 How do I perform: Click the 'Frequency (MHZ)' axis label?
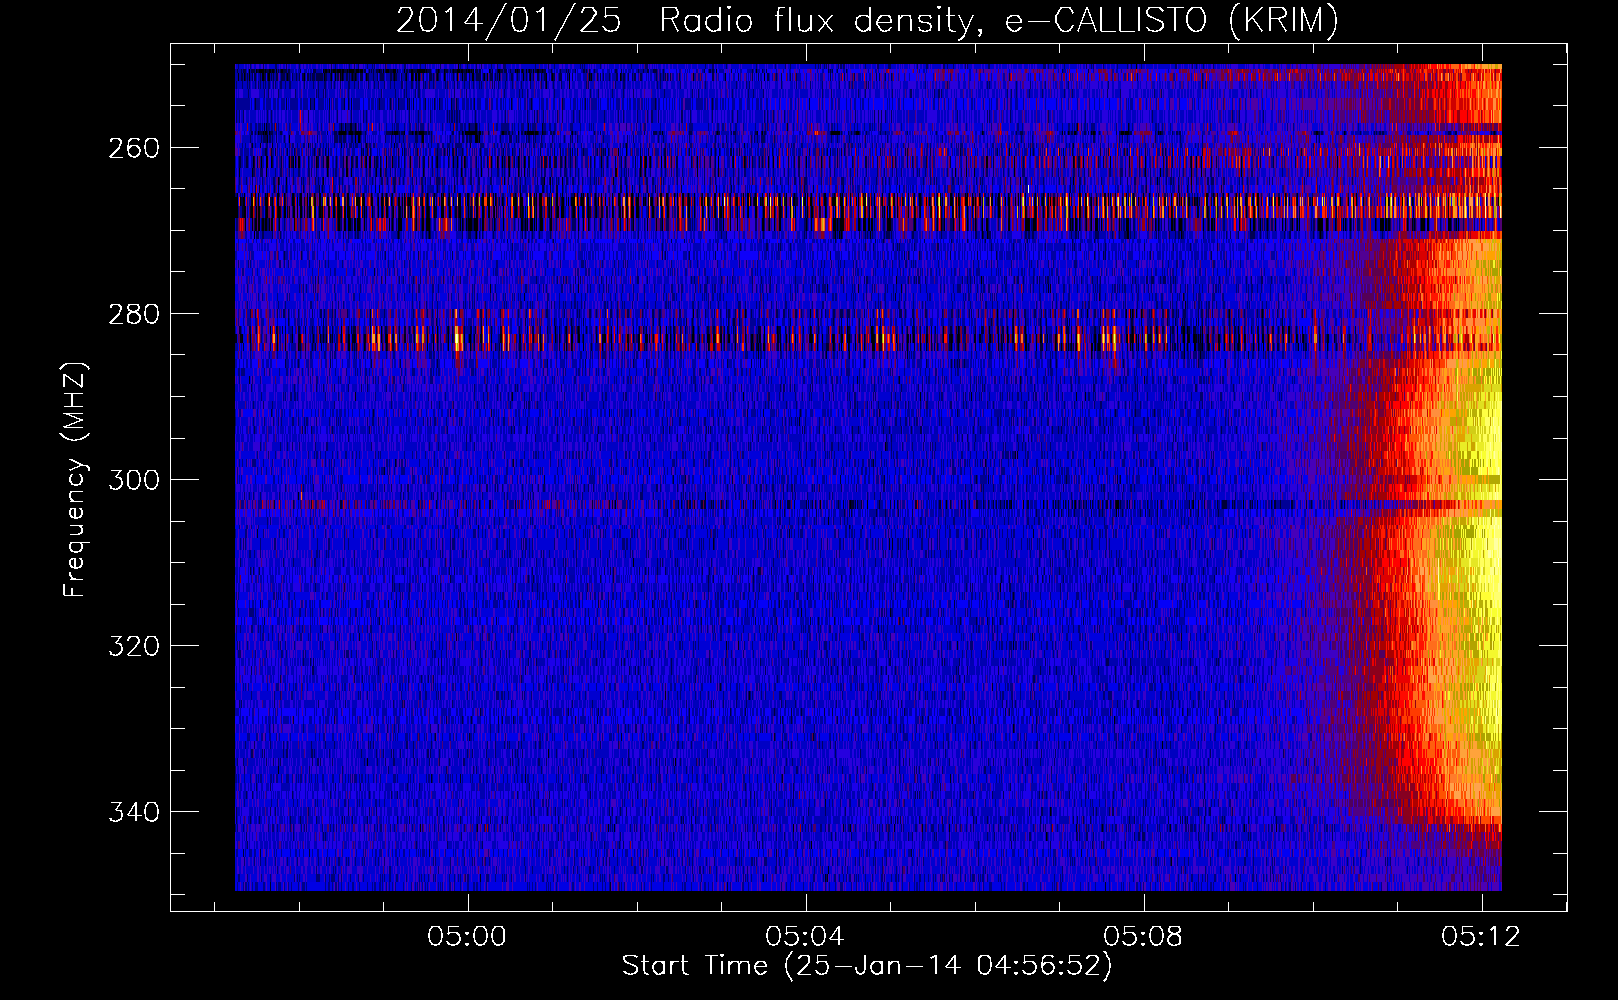(75, 479)
